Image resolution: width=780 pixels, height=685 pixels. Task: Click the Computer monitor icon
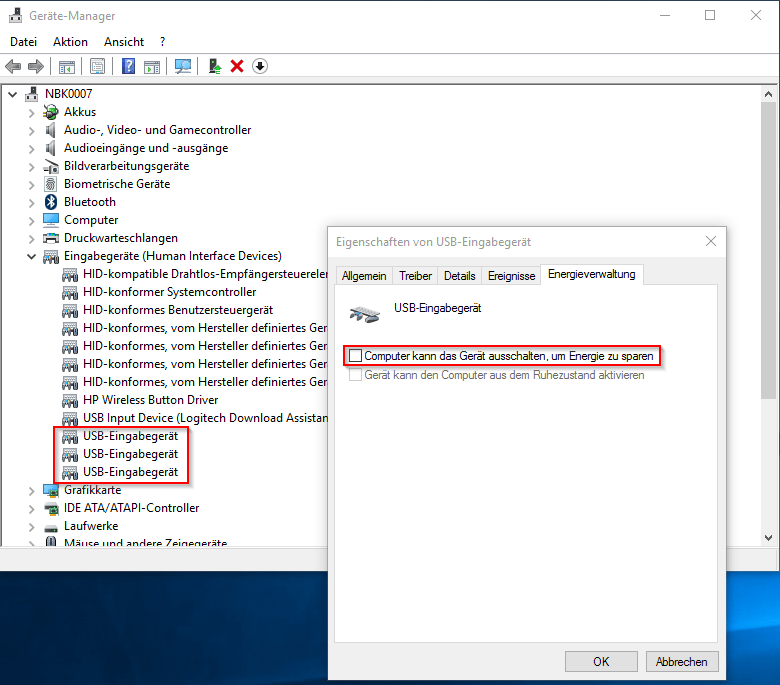pyautogui.click(x=51, y=220)
